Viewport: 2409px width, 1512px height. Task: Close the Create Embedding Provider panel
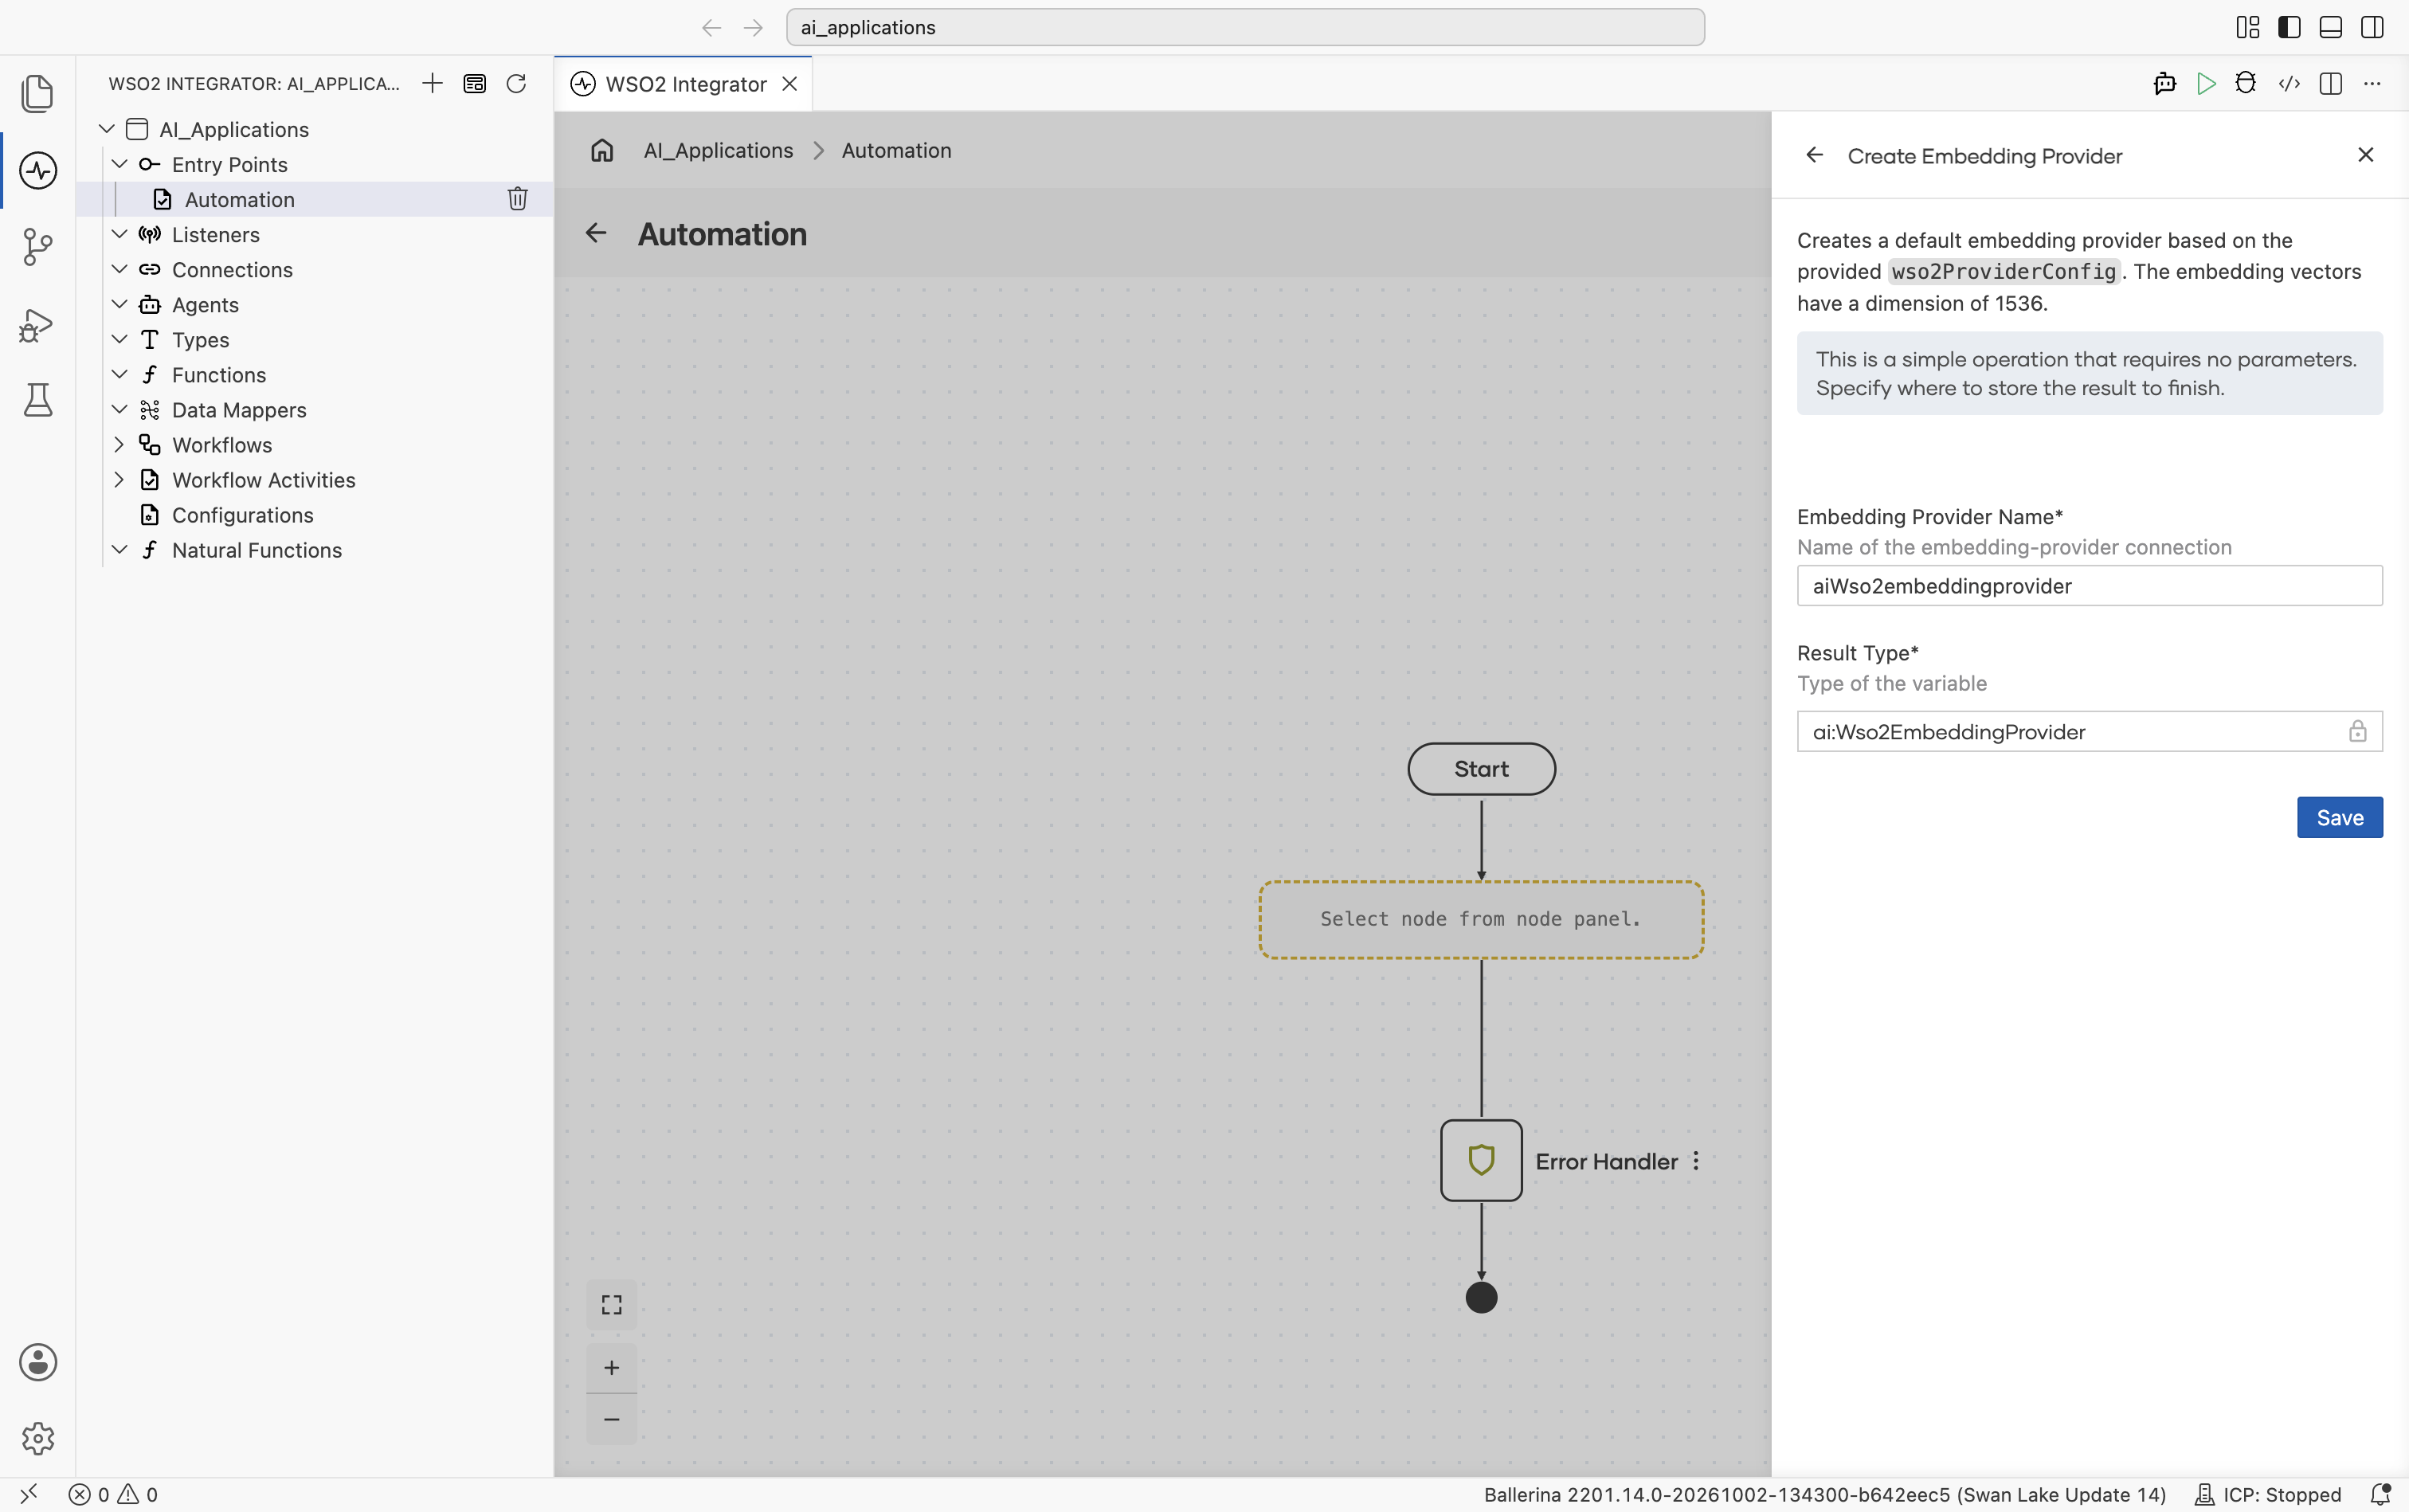[x=2365, y=155]
